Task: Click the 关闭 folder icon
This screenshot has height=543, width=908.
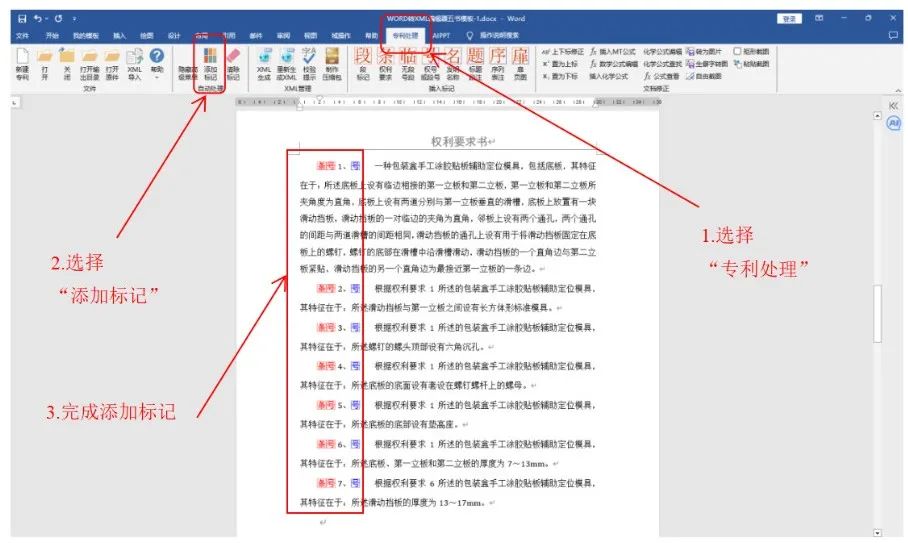Action: (x=67, y=64)
